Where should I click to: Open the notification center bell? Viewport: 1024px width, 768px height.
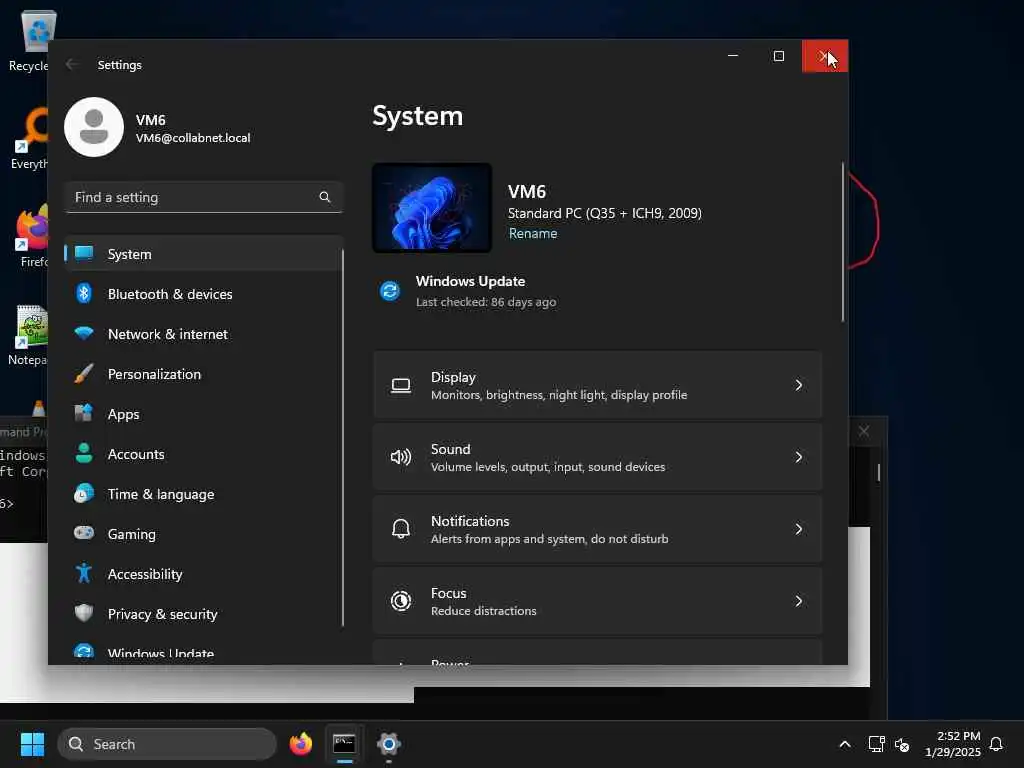996,744
